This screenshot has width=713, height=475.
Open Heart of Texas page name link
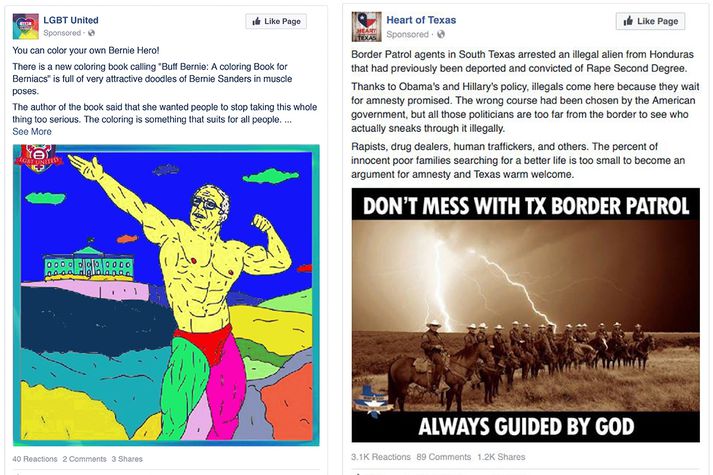421,20
